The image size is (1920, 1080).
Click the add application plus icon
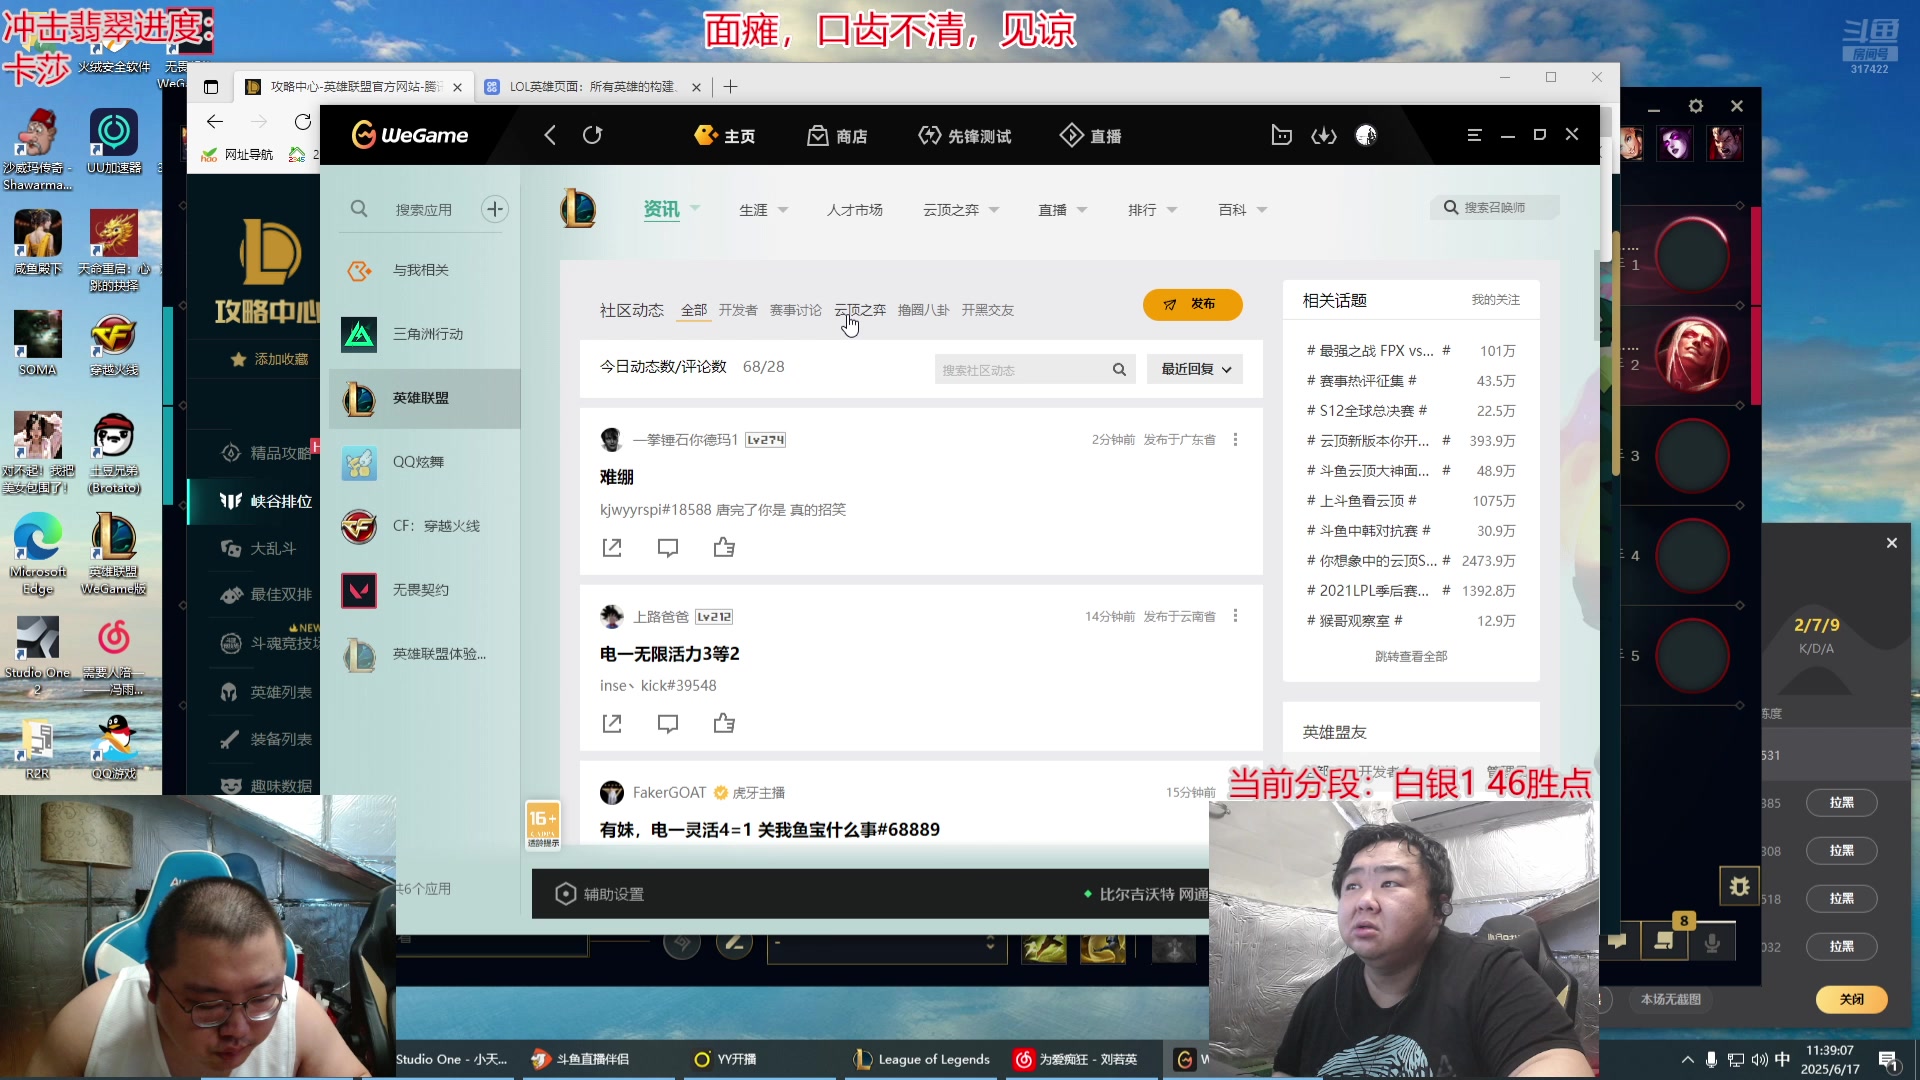(495, 209)
